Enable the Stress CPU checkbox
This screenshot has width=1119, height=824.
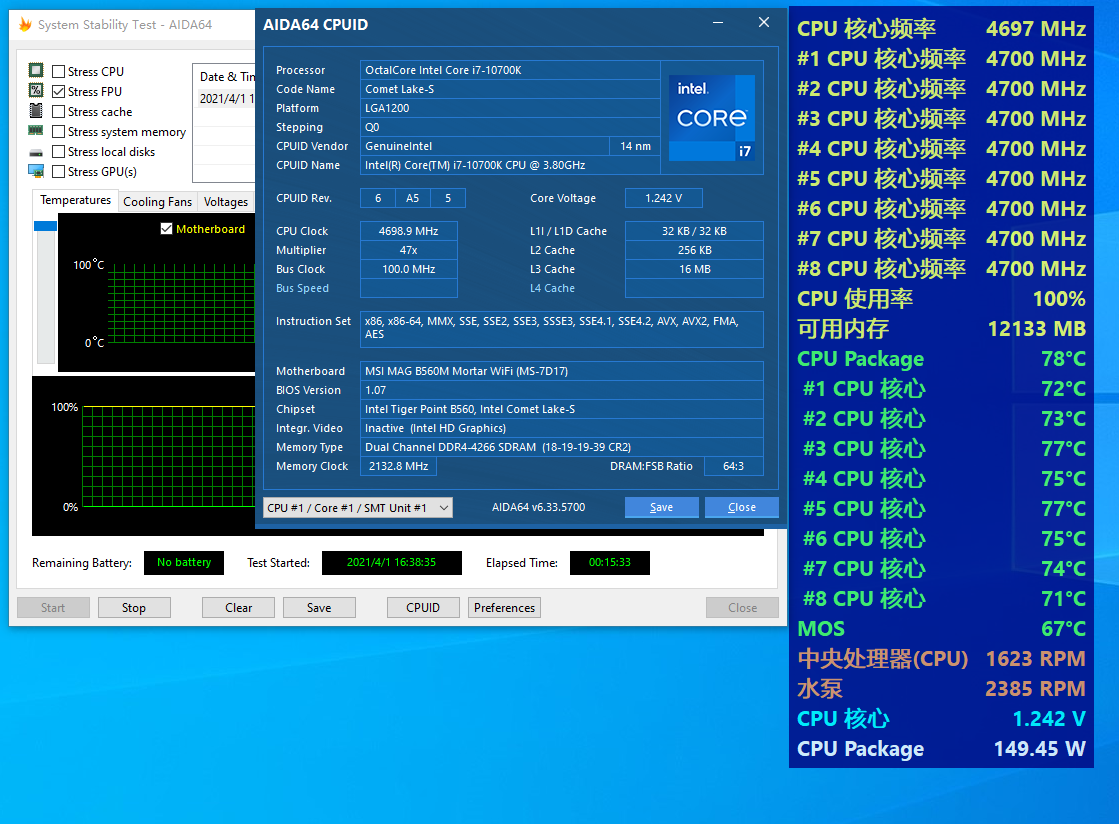[59, 72]
